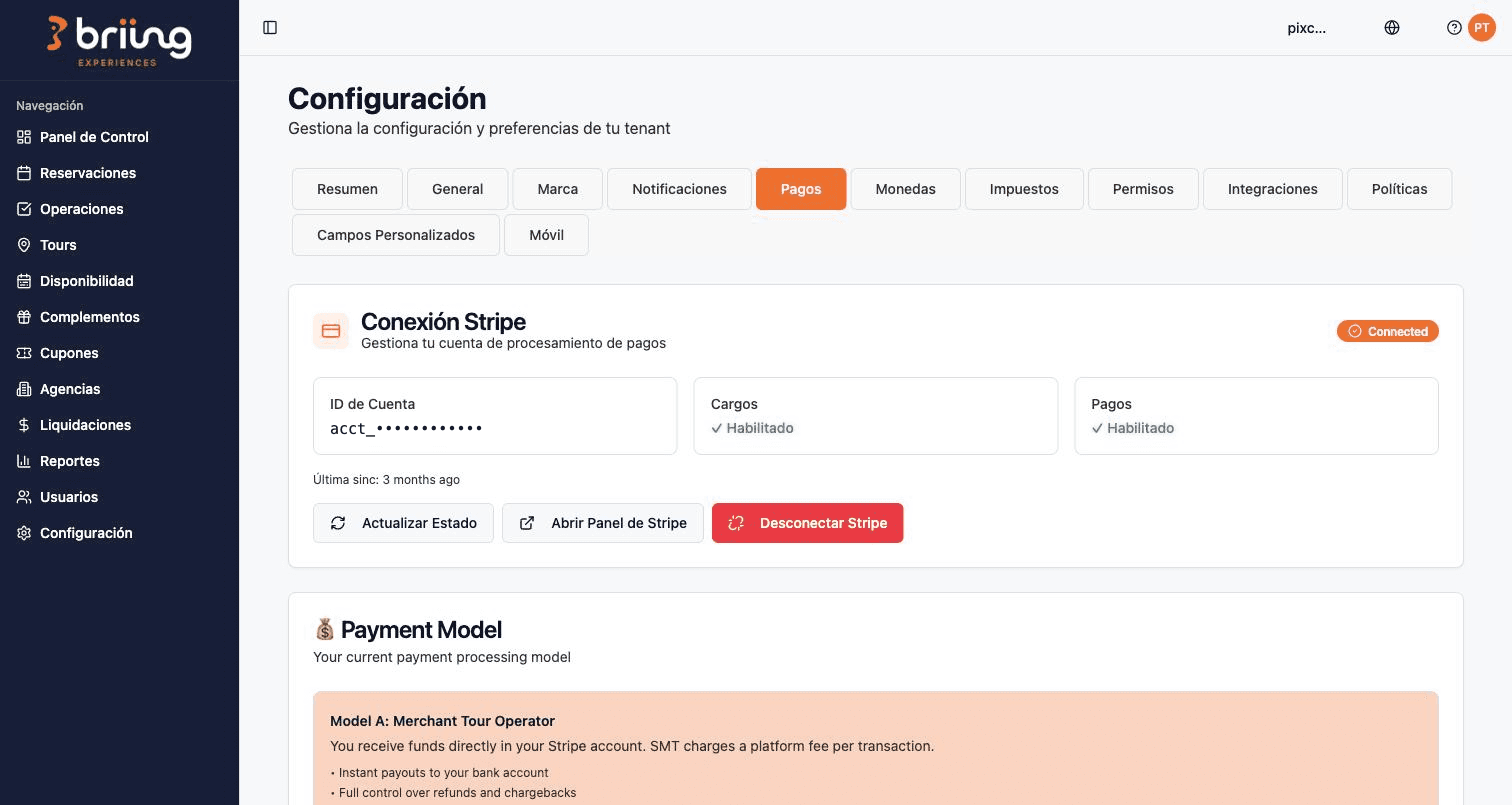Click the Conexión Stripe card icon
1512x805 pixels.
(x=331, y=331)
